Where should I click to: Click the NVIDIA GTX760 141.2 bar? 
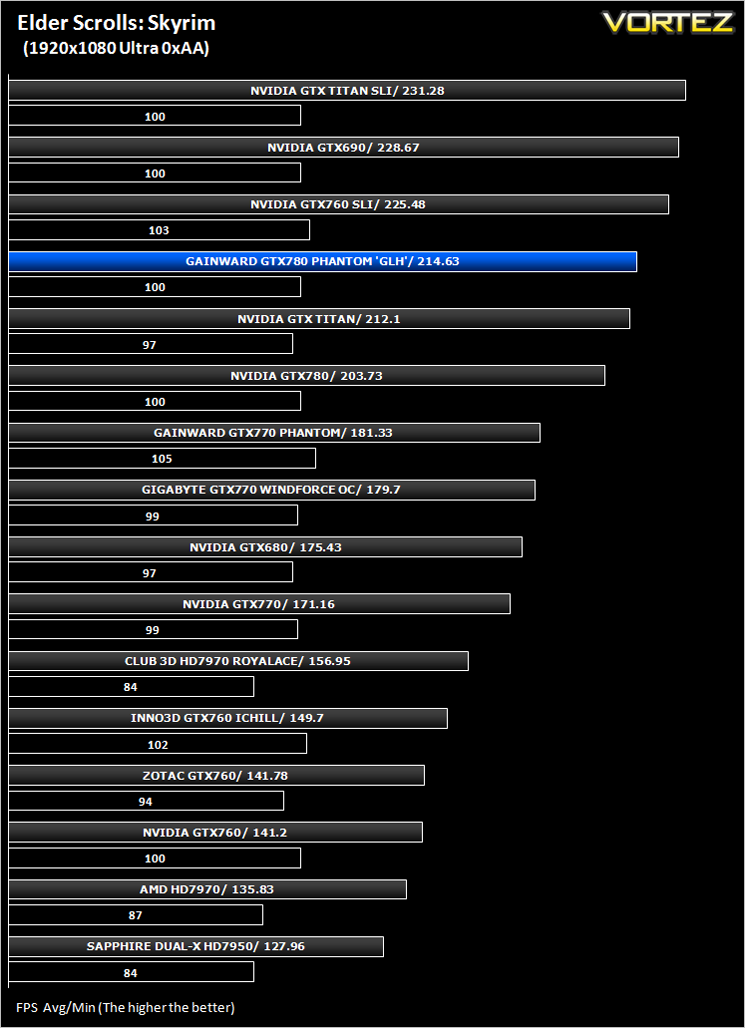pyautogui.click(x=216, y=833)
